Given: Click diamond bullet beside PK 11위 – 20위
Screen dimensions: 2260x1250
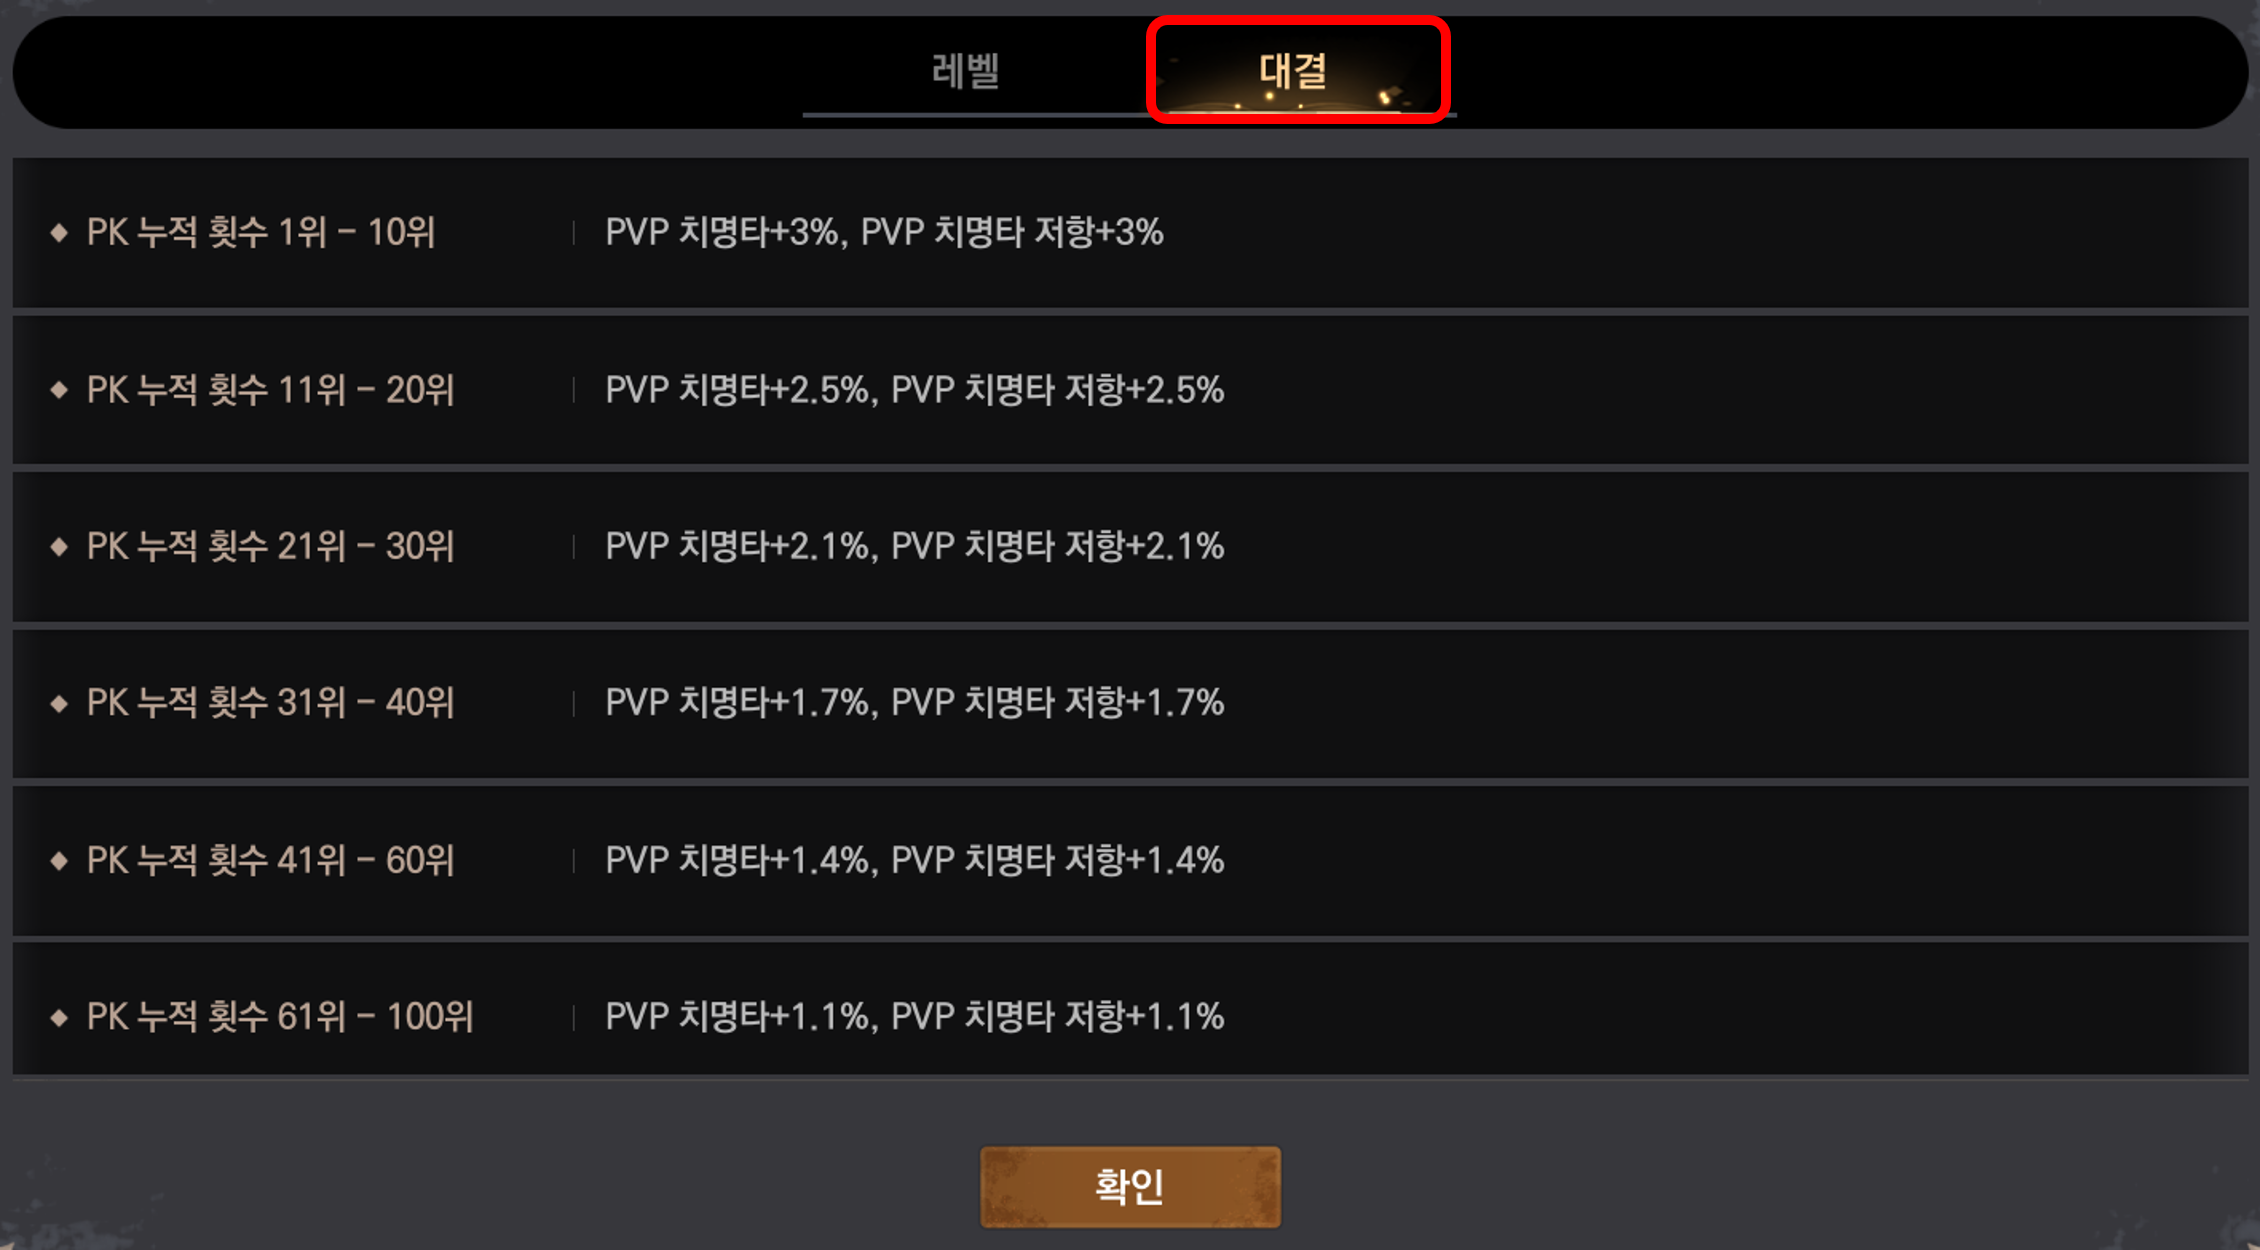Looking at the screenshot, I should [59, 390].
